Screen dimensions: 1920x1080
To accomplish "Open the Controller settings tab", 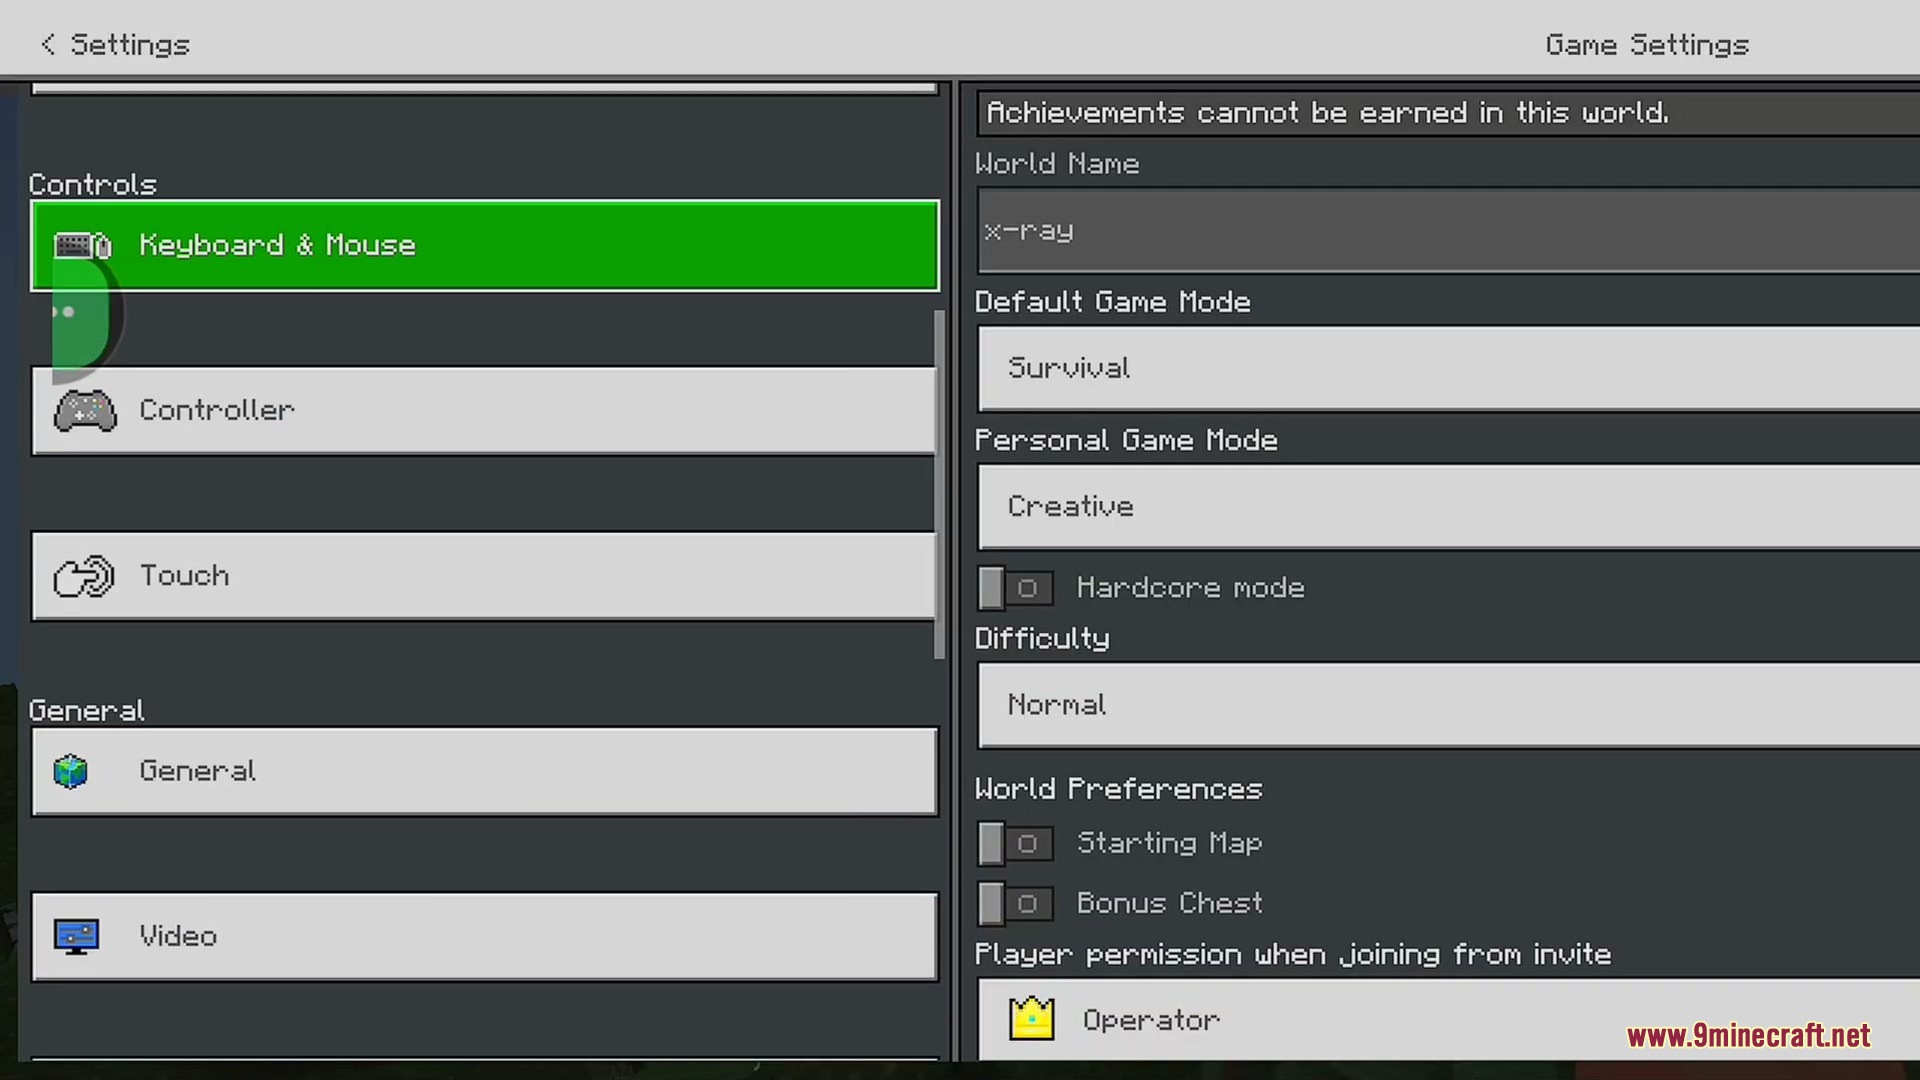I will pyautogui.click(x=483, y=411).
